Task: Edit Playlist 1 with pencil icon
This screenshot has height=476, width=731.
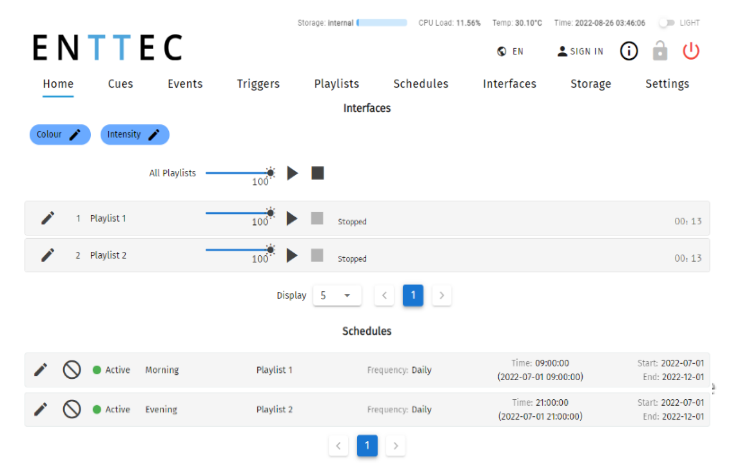Action: tap(48, 218)
